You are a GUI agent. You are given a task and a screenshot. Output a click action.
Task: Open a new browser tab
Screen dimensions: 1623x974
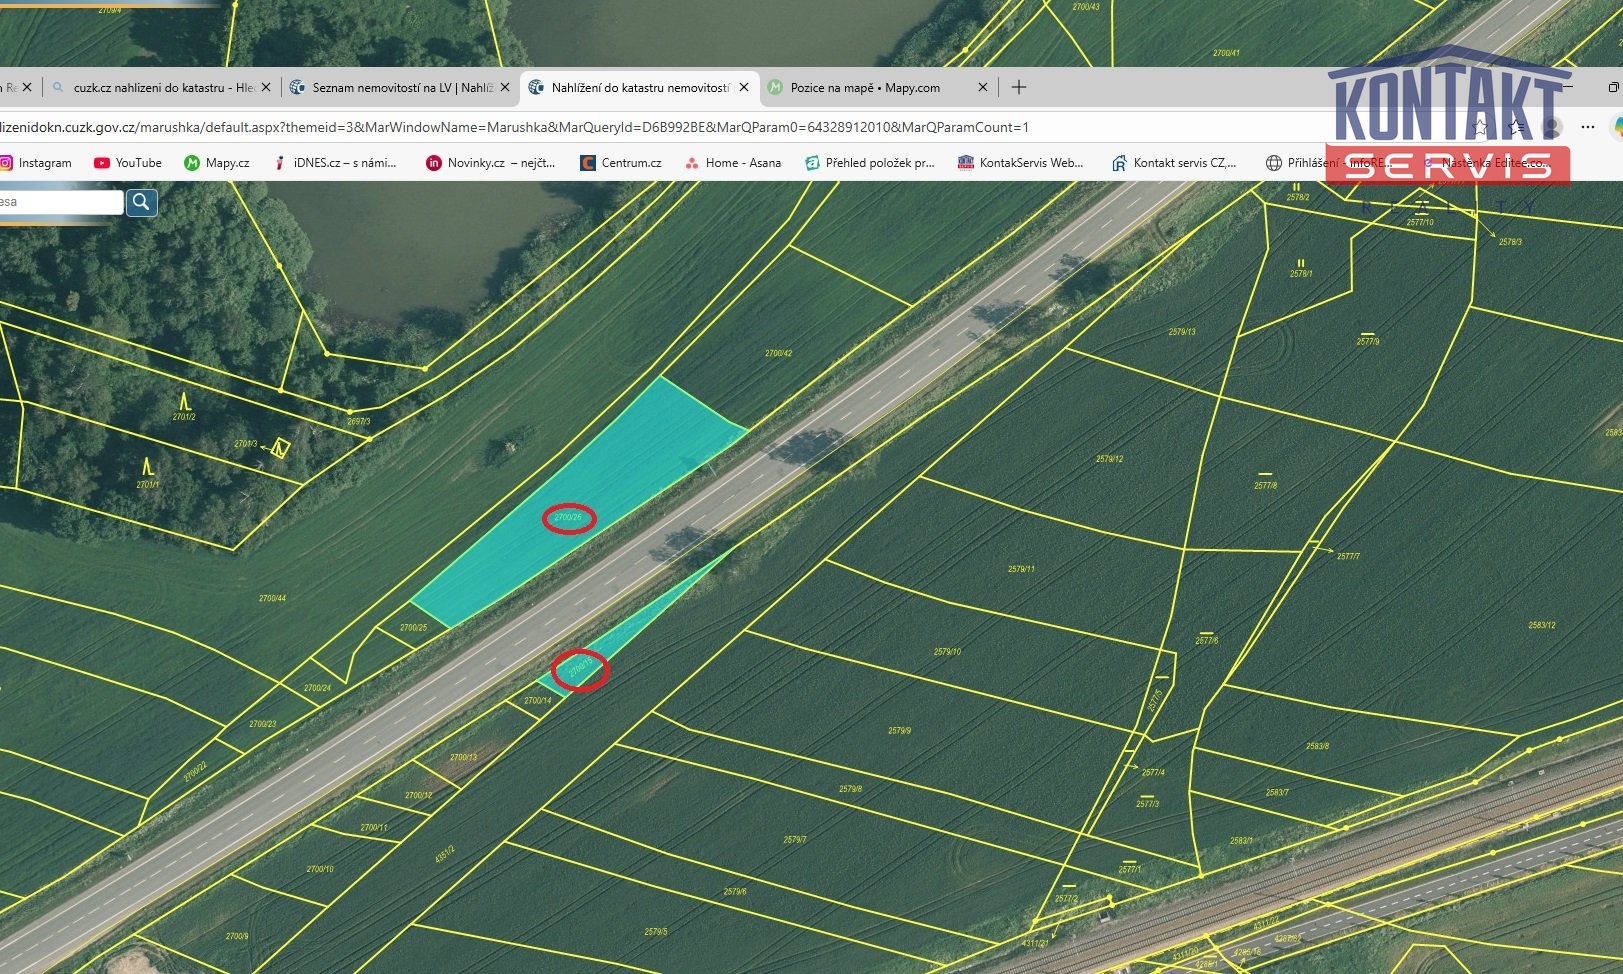1019,87
